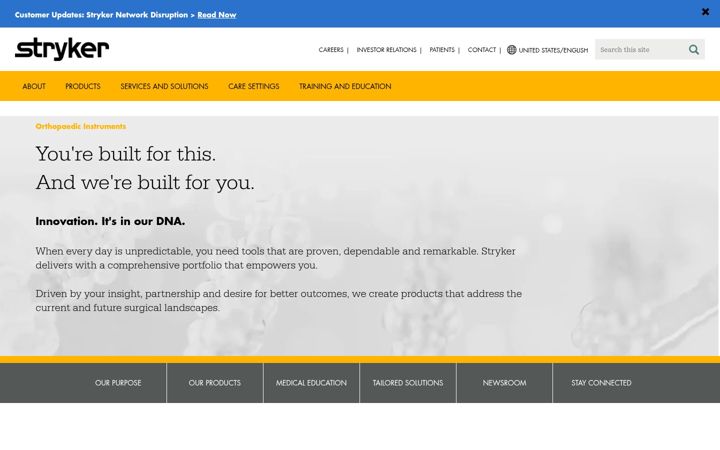
Task: Click the Orthopaedic Instruments breadcrumb
Action: pyautogui.click(x=80, y=126)
